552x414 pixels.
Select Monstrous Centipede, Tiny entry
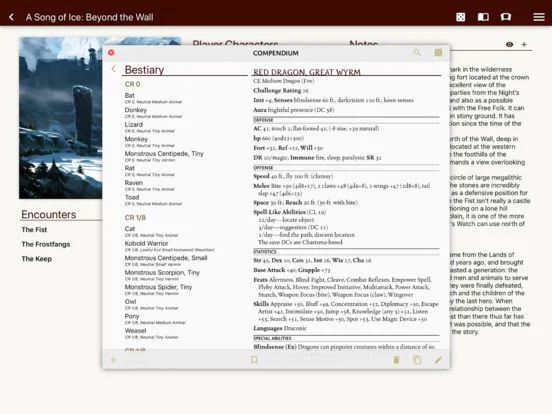164,156
